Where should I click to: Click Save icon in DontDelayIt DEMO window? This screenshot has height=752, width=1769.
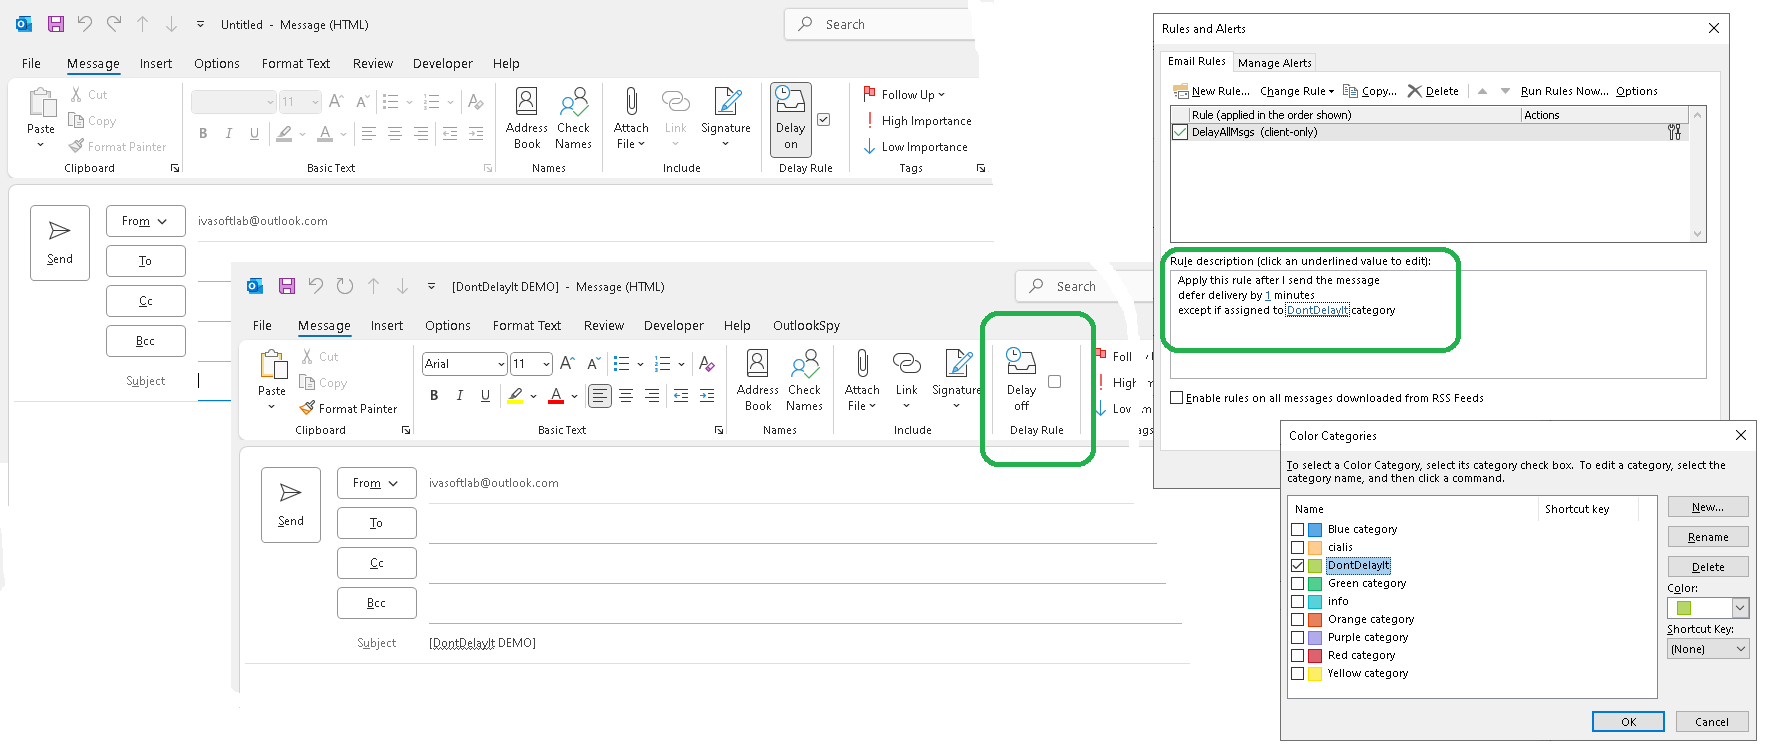(287, 286)
